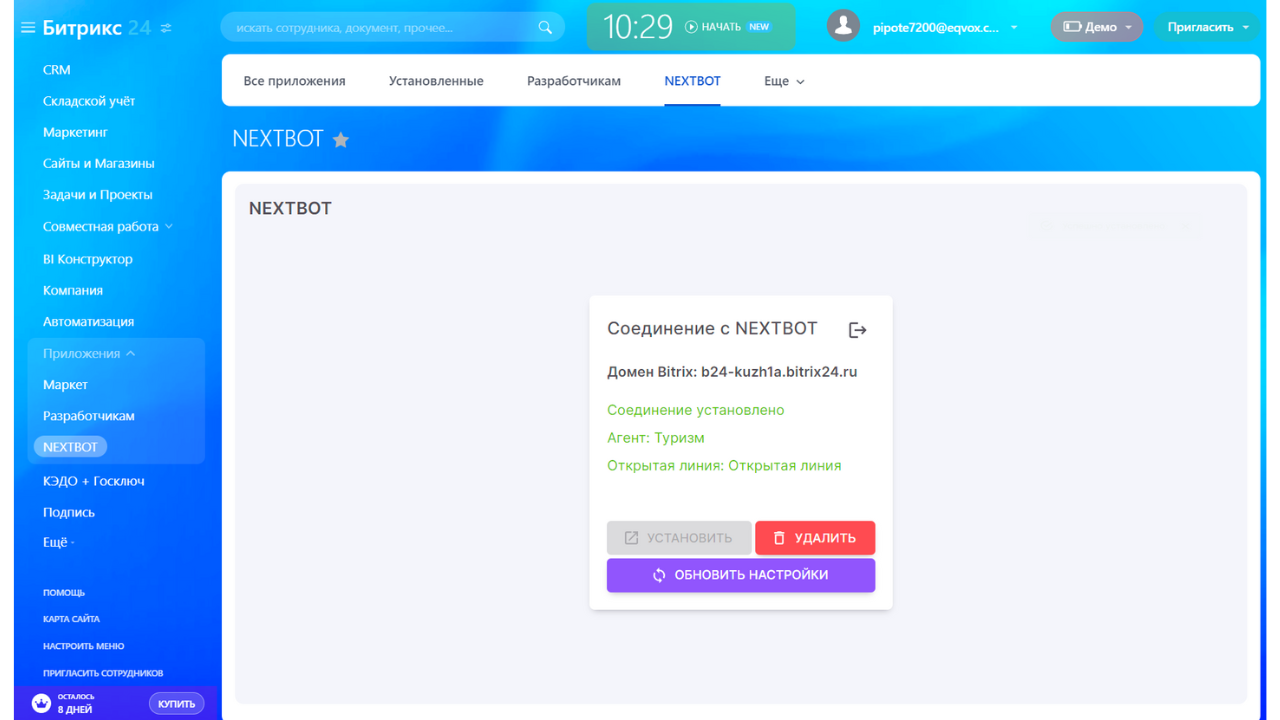Open Маркет in the sidebar
1280x720 pixels.
pyautogui.click(x=65, y=385)
